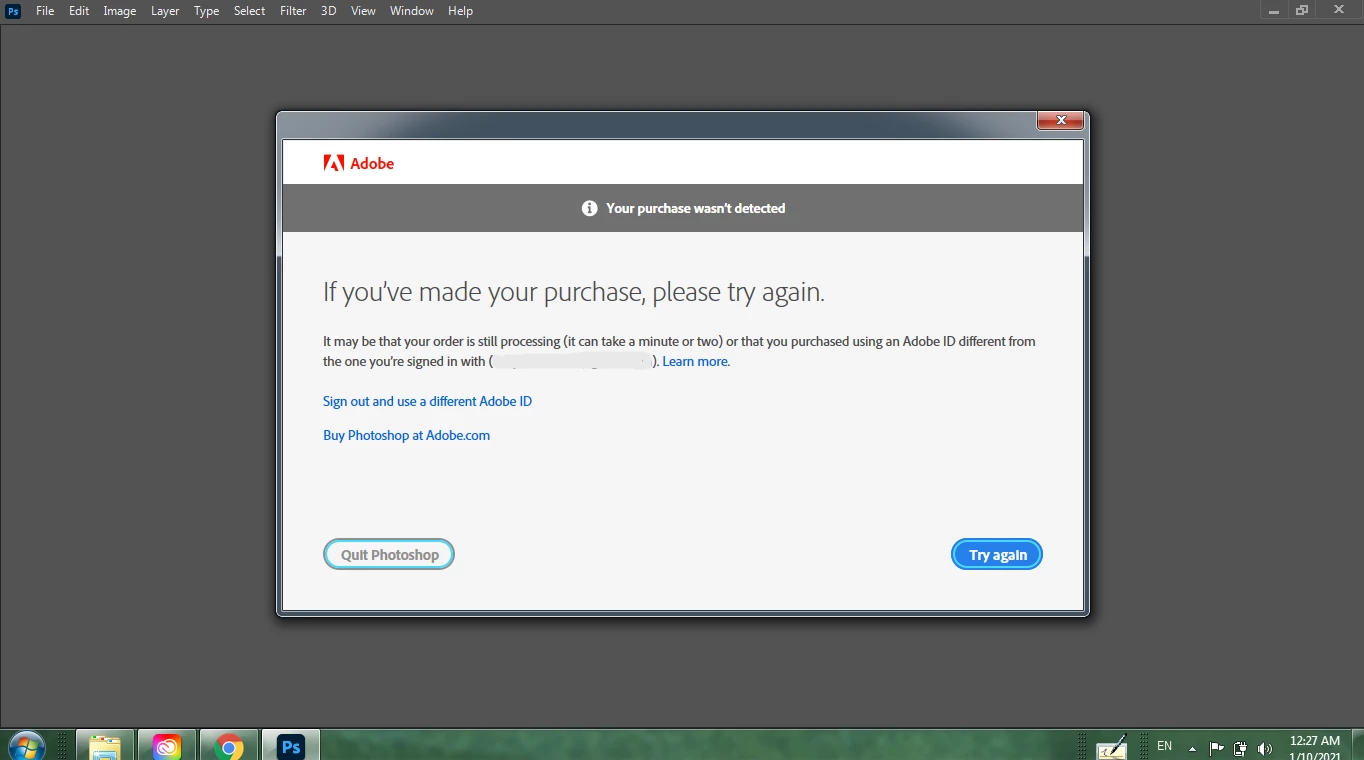Click the heading about trying purchase again
Viewport: 1364px width, 760px height.
[574, 292]
